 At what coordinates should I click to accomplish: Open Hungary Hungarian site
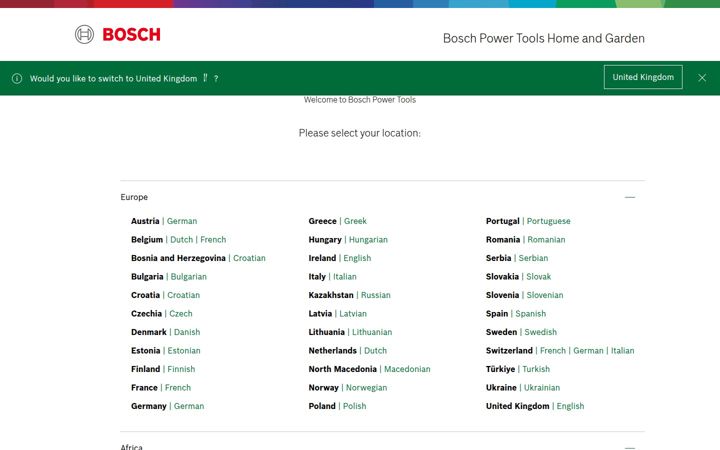click(x=368, y=240)
